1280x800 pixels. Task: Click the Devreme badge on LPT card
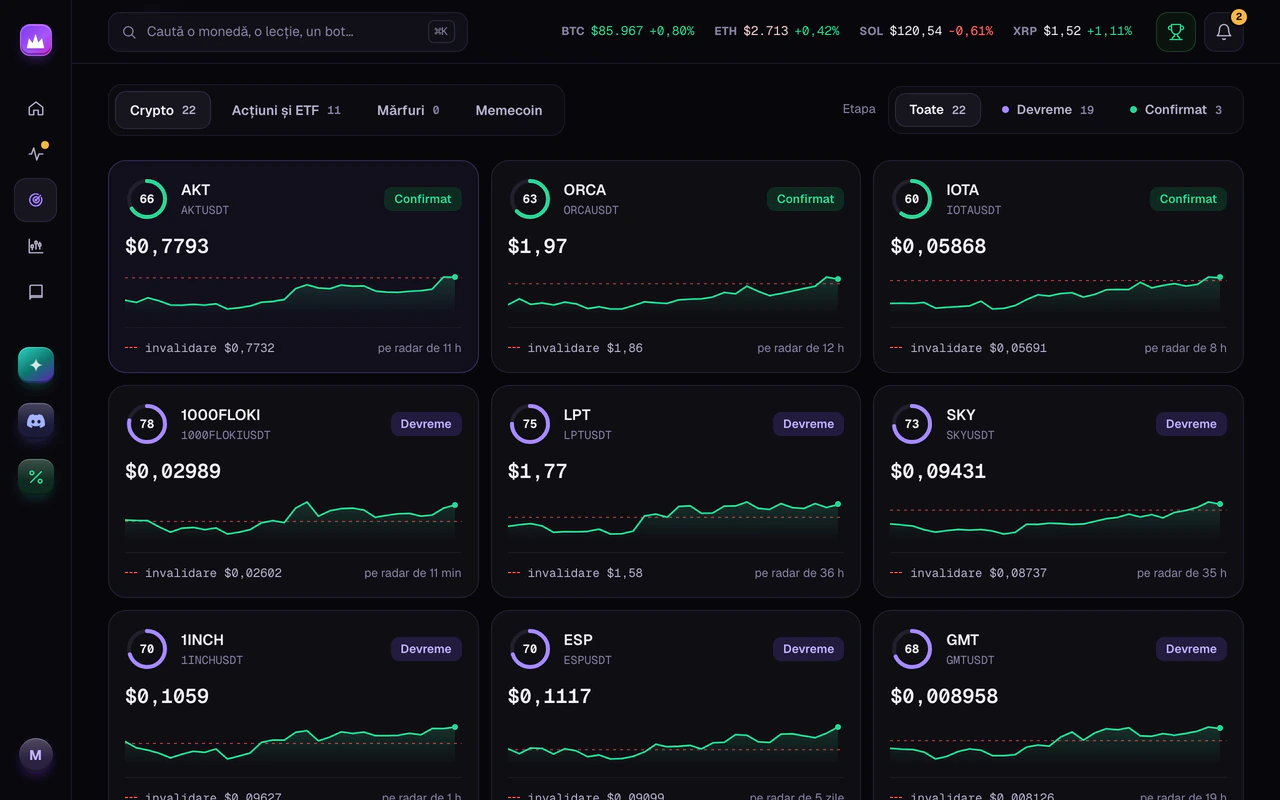808,424
